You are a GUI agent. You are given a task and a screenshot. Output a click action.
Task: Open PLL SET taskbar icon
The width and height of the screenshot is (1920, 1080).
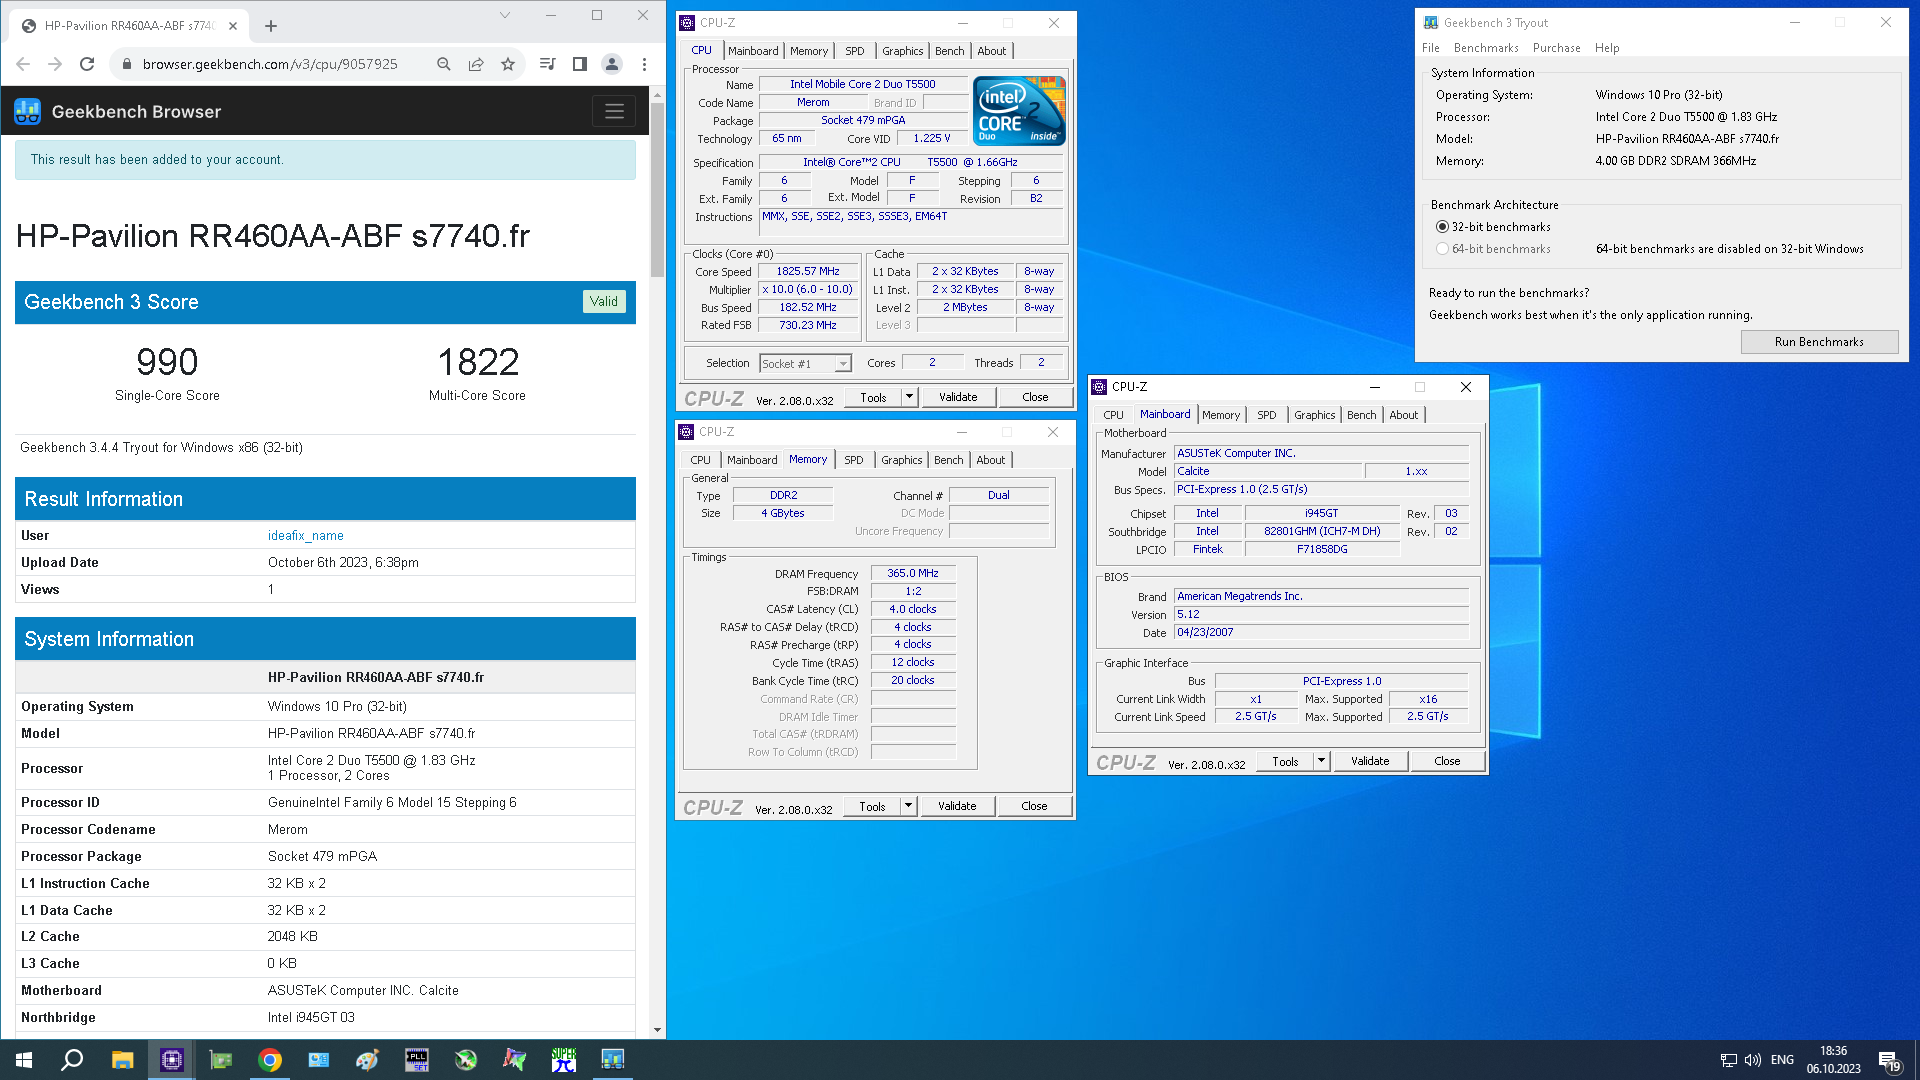point(417,1060)
